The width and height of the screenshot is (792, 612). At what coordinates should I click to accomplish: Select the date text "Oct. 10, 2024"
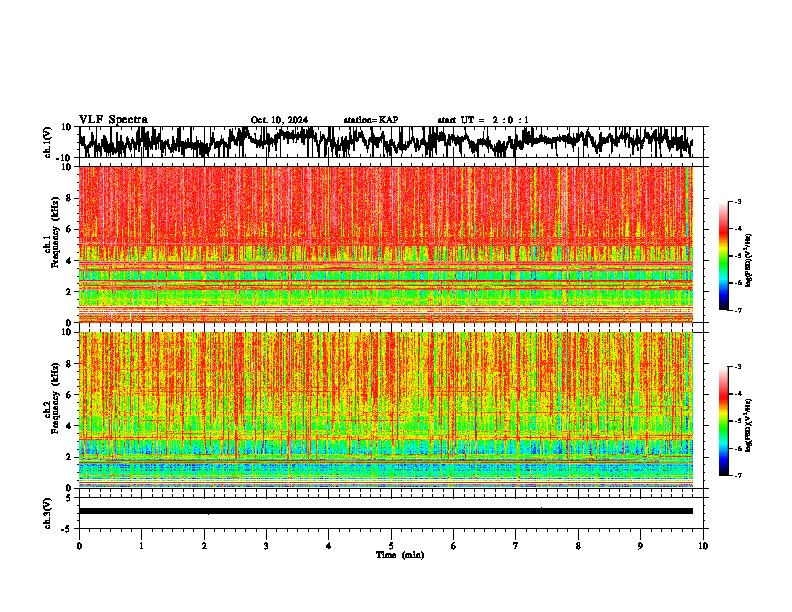point(279,120)
